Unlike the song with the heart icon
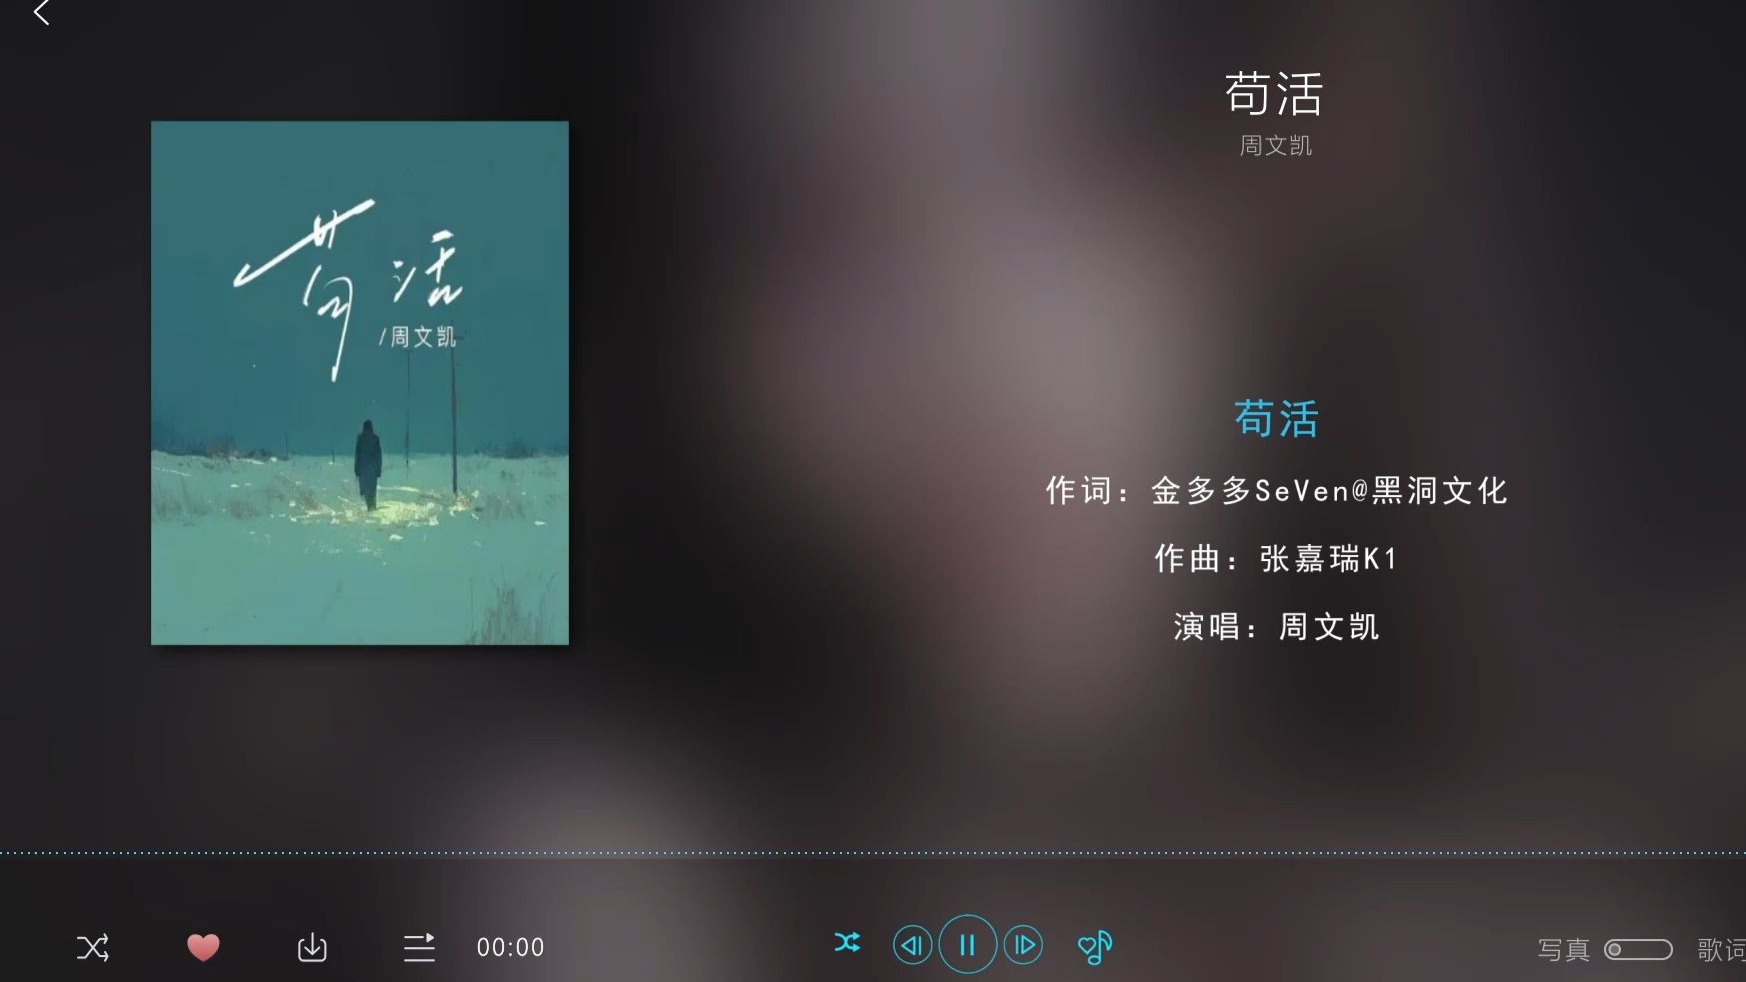This screenshot has height=982, width=1746. [203, 947]
